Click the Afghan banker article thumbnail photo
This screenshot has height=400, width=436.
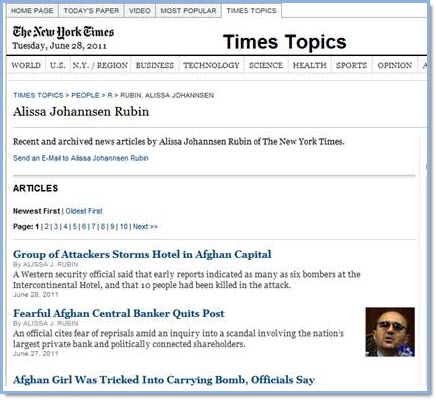[x=390, y=332]
